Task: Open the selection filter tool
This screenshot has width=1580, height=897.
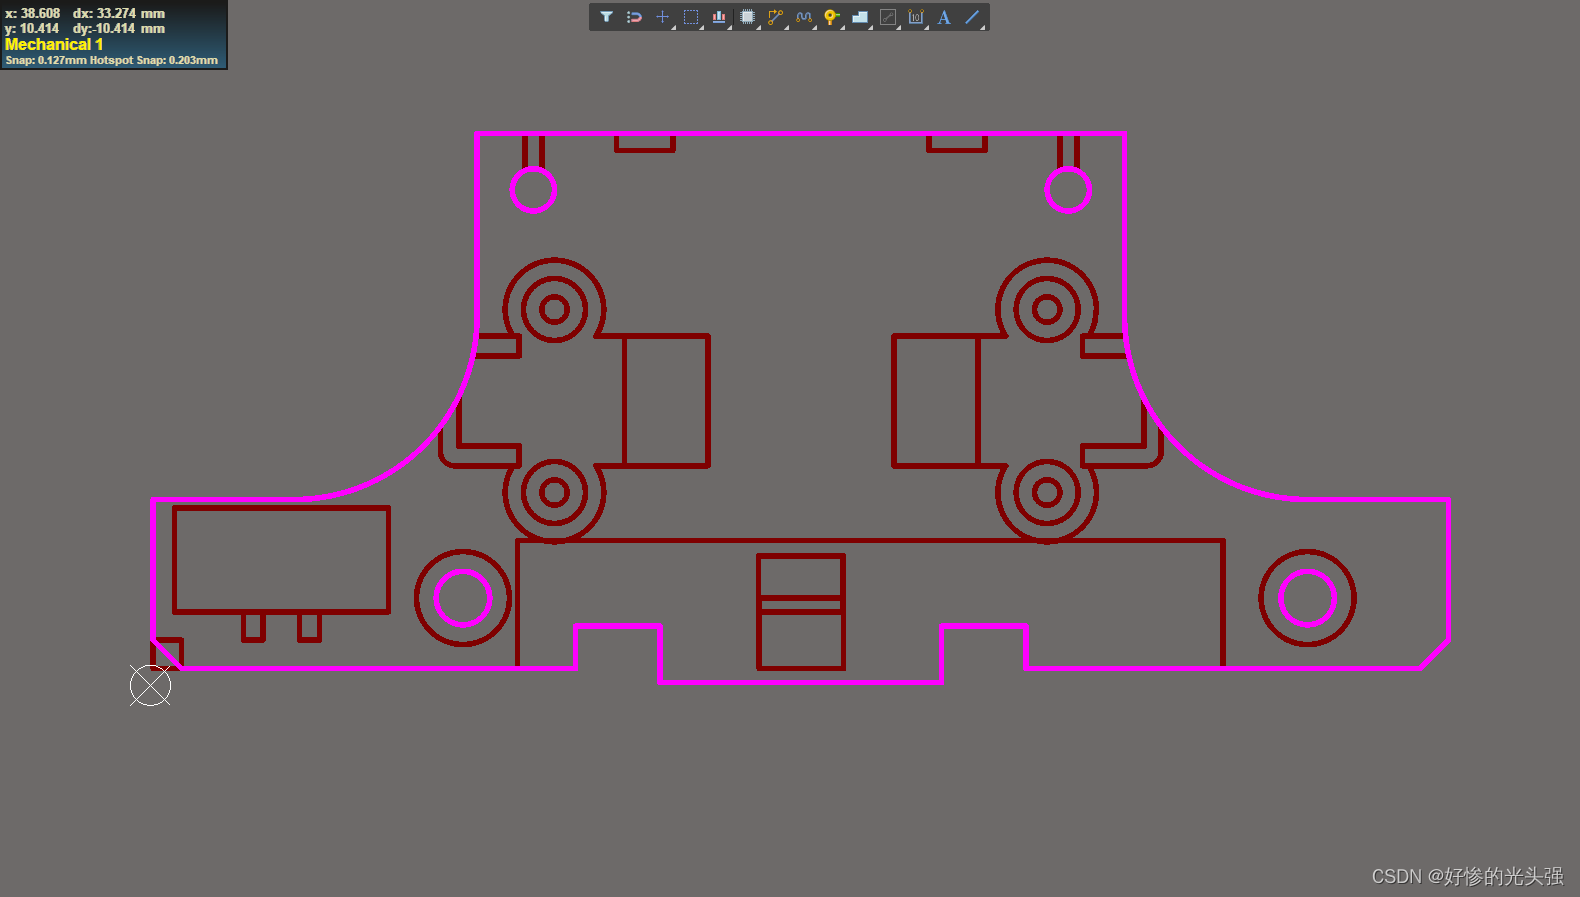Action: 606,17
